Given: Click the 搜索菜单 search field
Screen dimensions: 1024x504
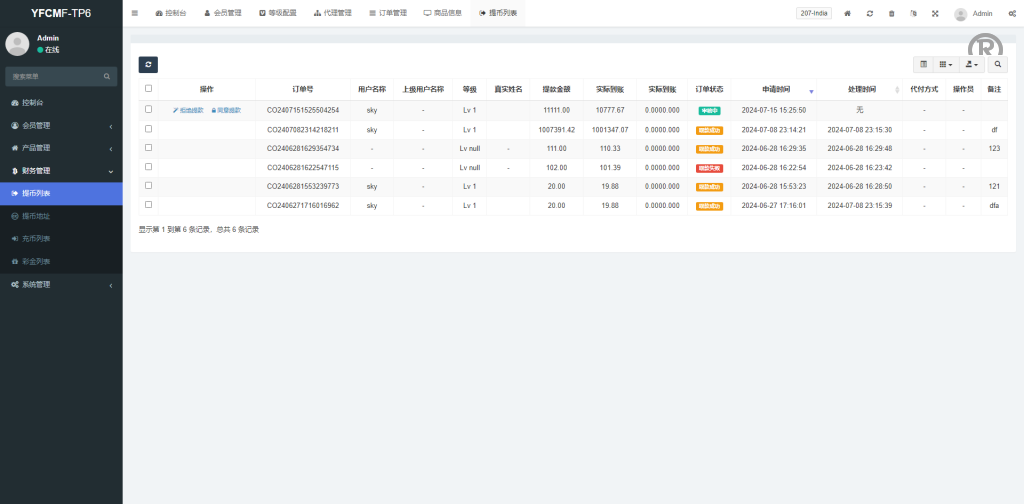Looking at the screenshot, I should click(55, 76).
